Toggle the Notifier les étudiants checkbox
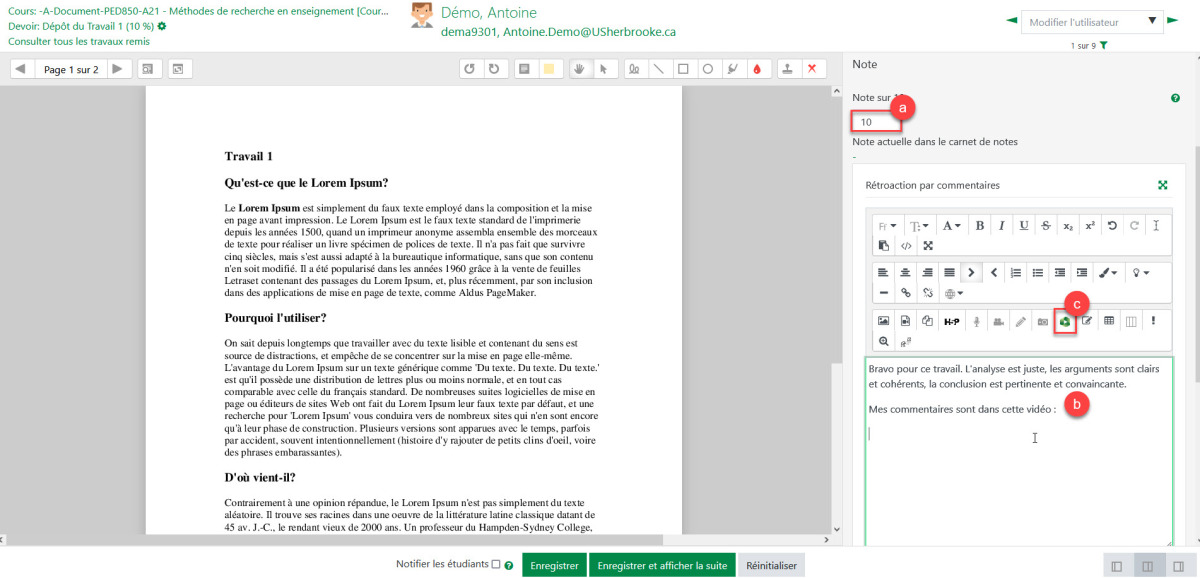This screenshot has width=1200, height=578. 496,565
